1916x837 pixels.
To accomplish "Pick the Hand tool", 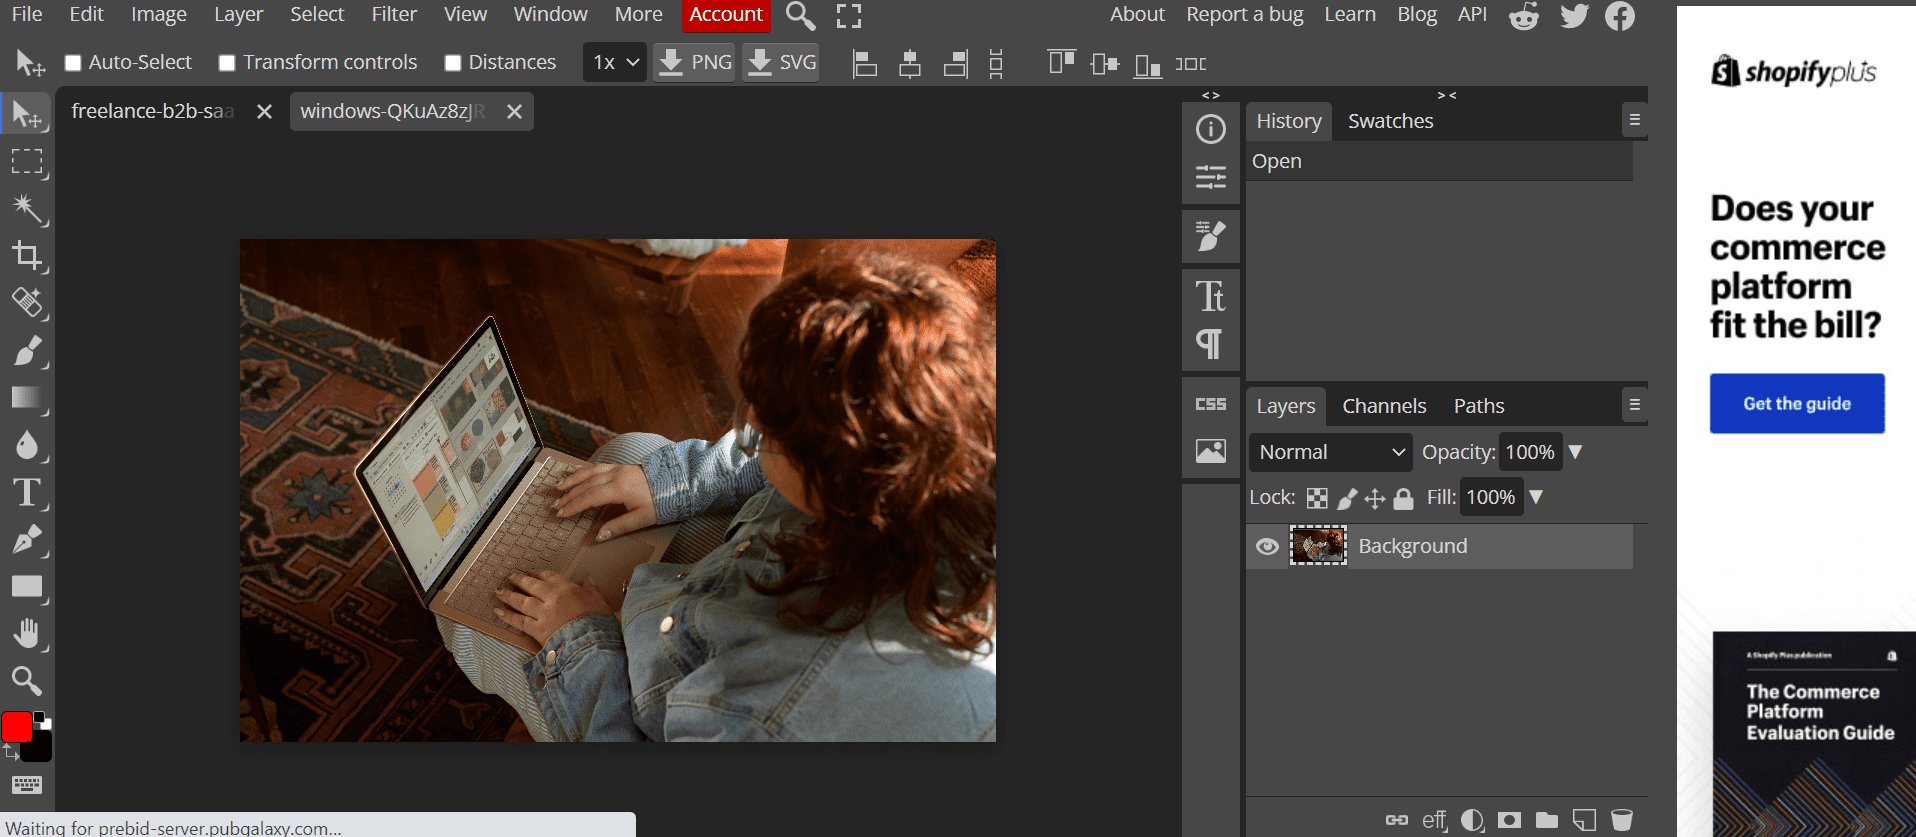I will [26, 633].
